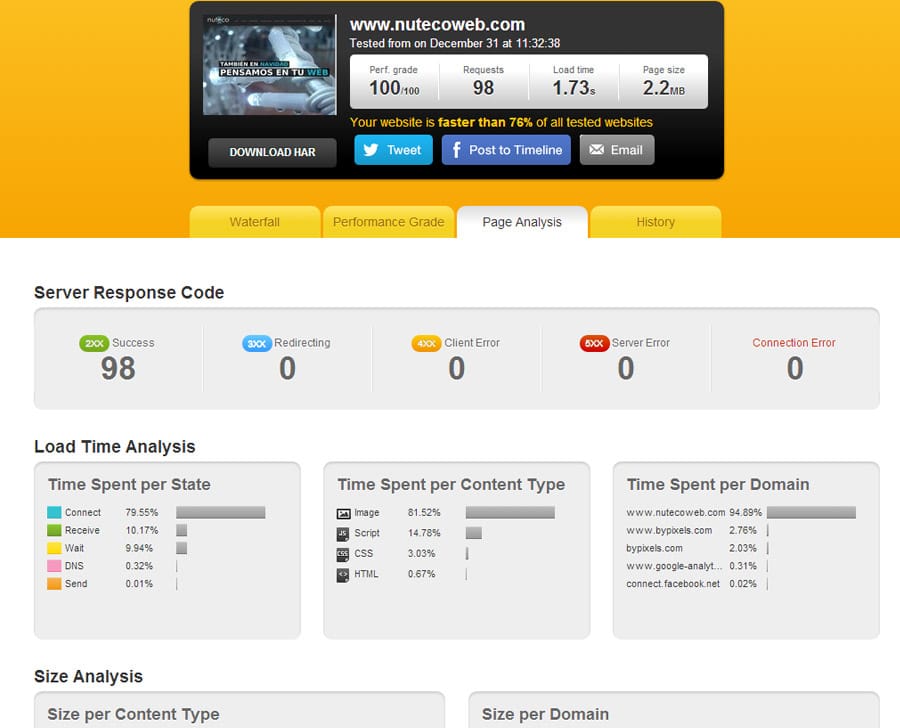Click the Size Analysis heading
The image size is (900, 728).
point(88,676)
